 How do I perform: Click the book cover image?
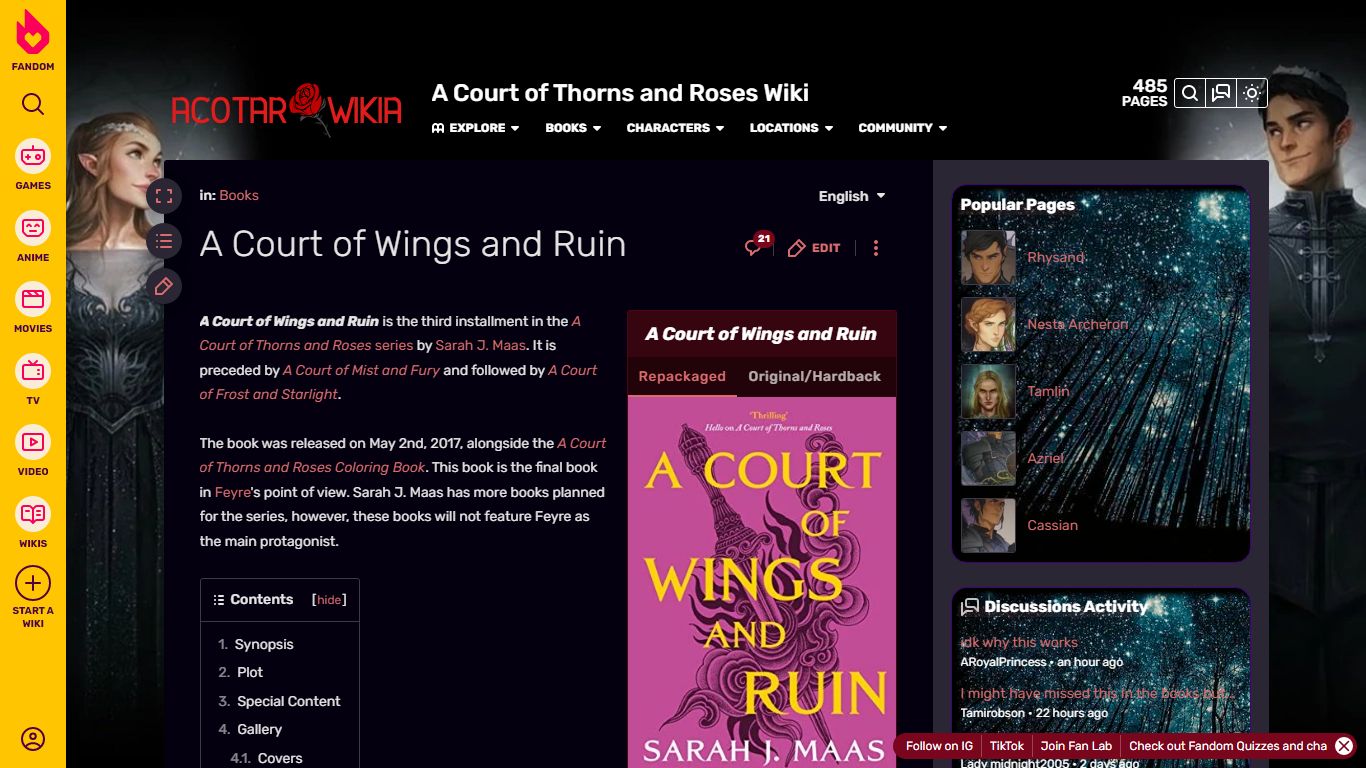tap(762, 583)
